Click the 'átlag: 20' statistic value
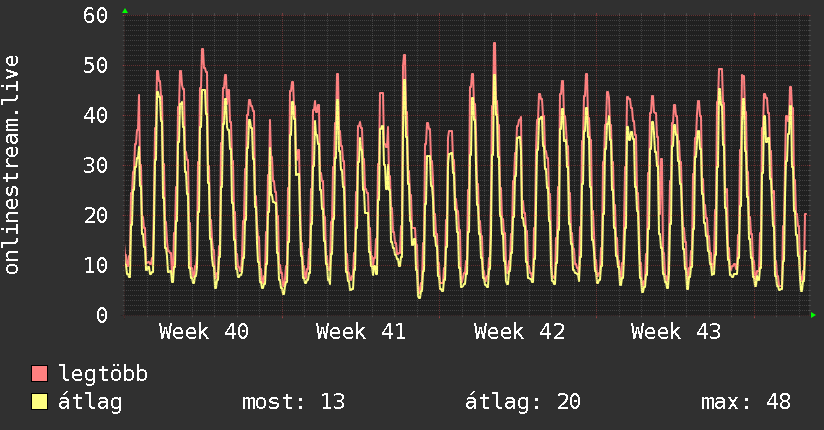The width and height of the screenshot is (824, 430). click(x=523, y=402)
